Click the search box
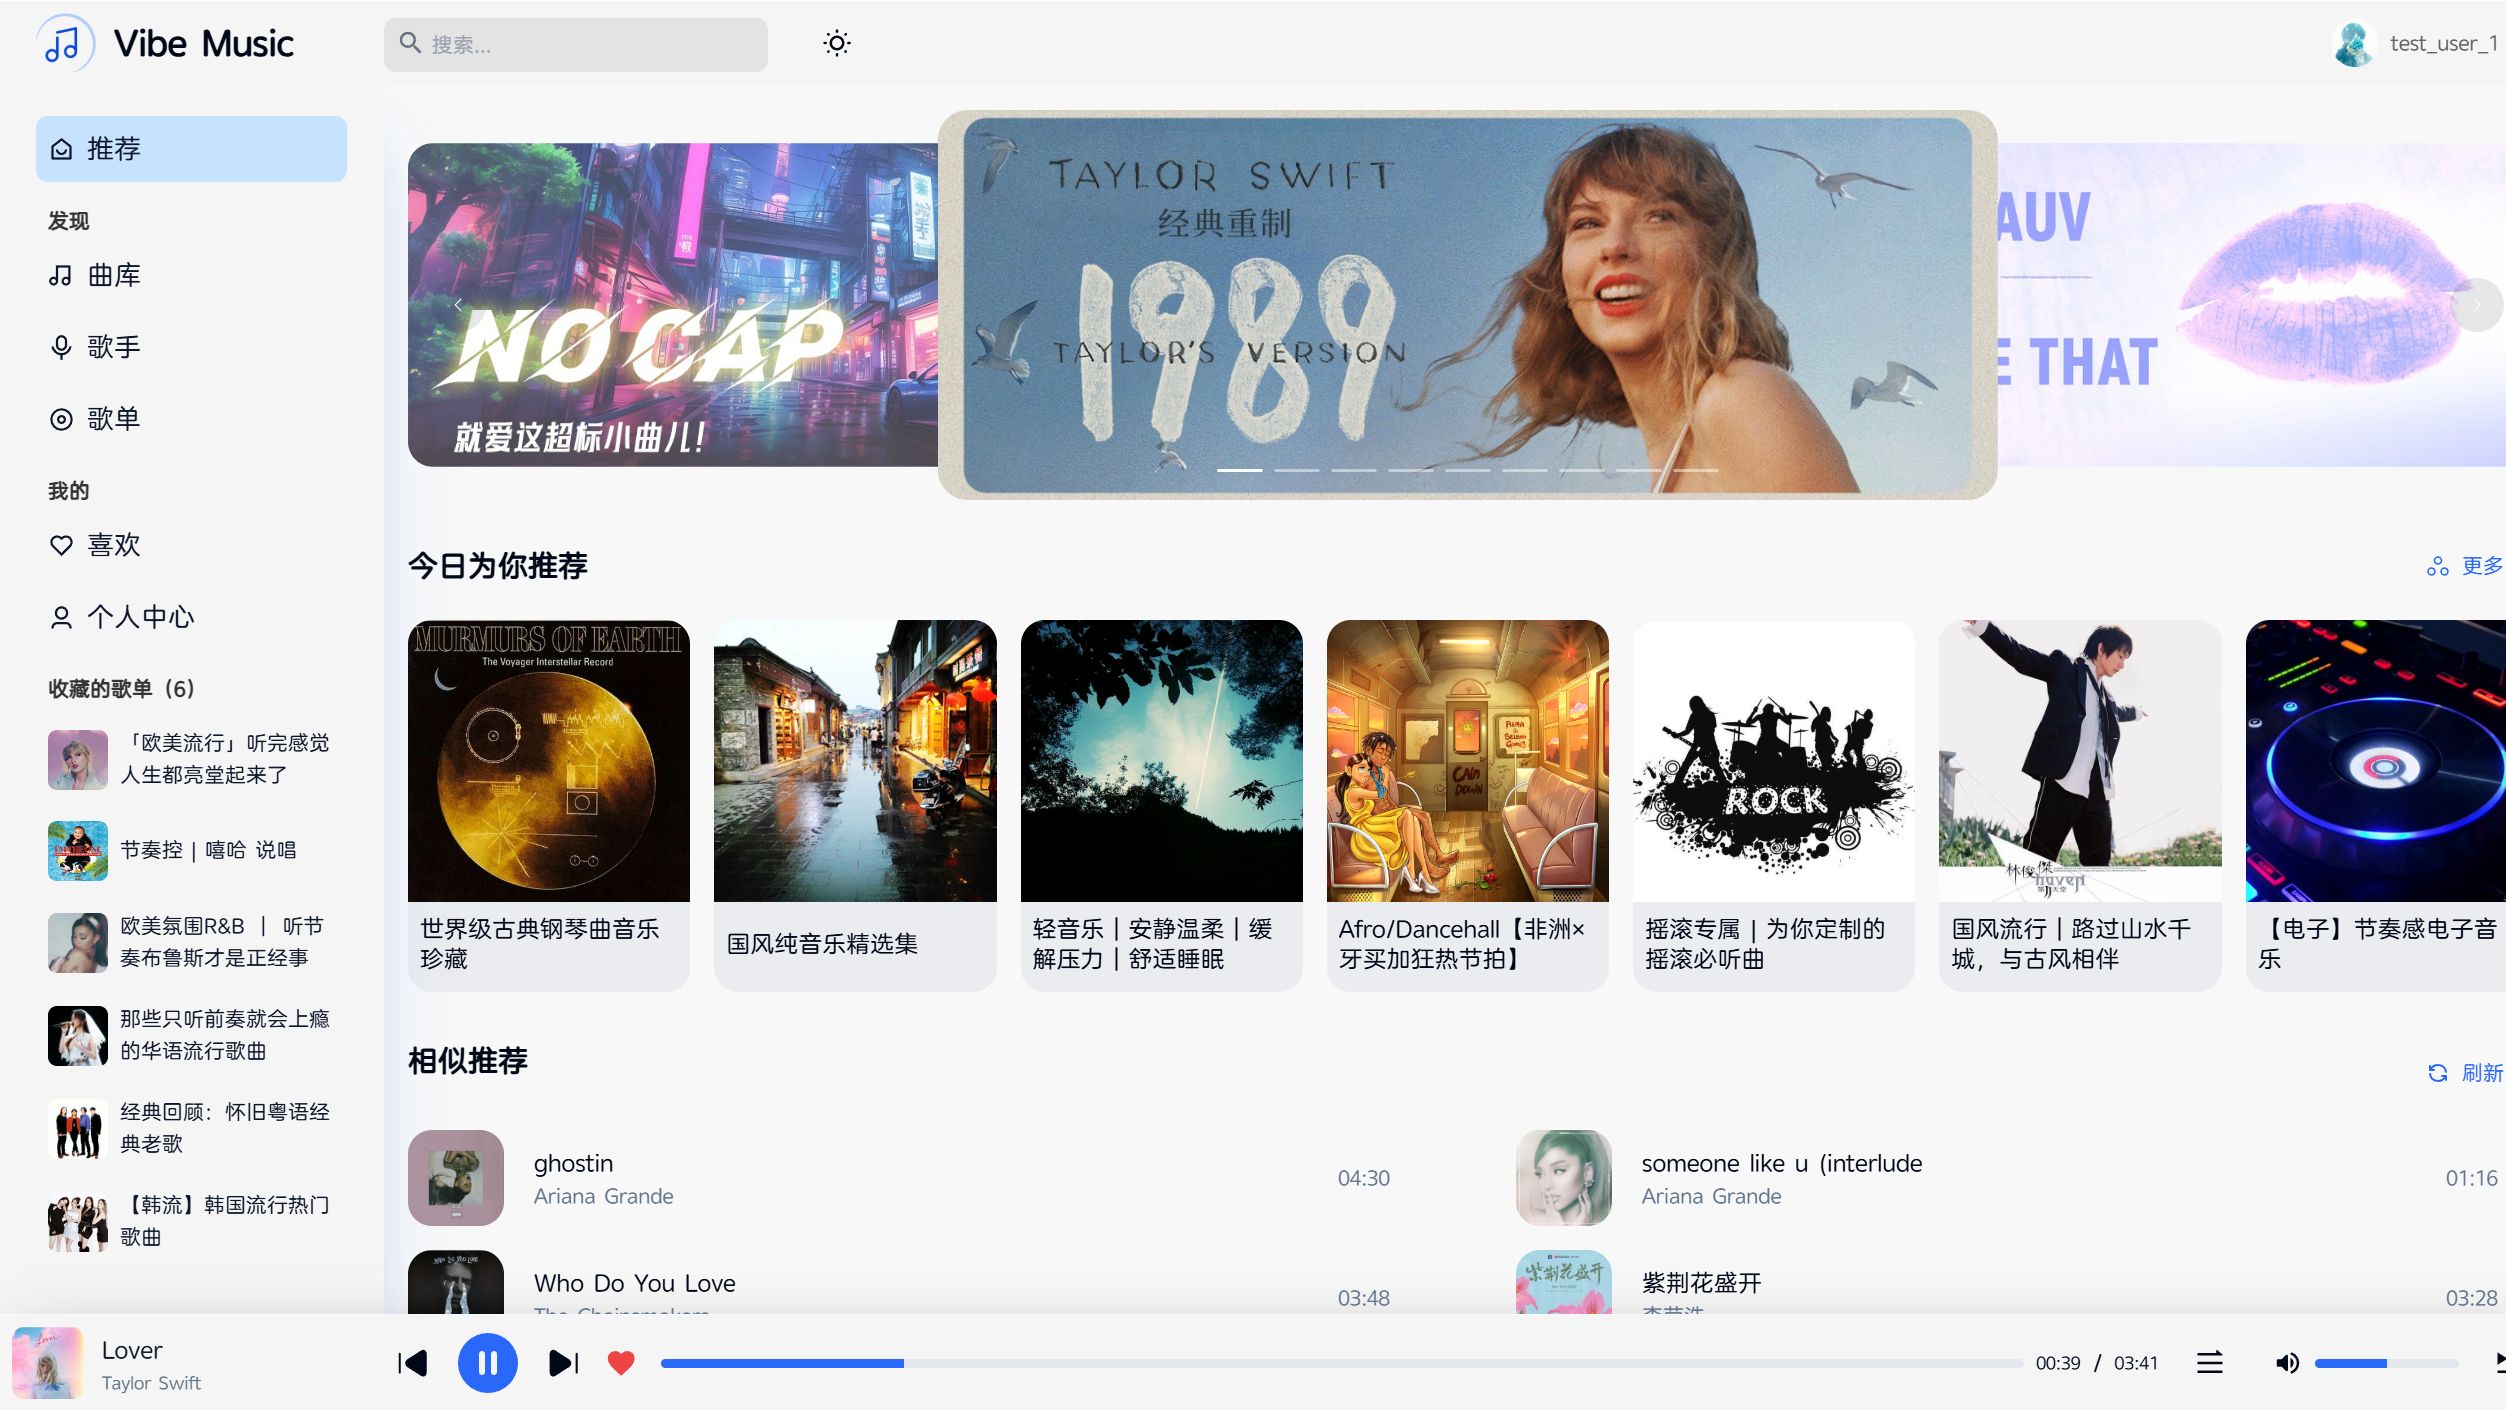Screen dimensions: 2506x1410 576,44
